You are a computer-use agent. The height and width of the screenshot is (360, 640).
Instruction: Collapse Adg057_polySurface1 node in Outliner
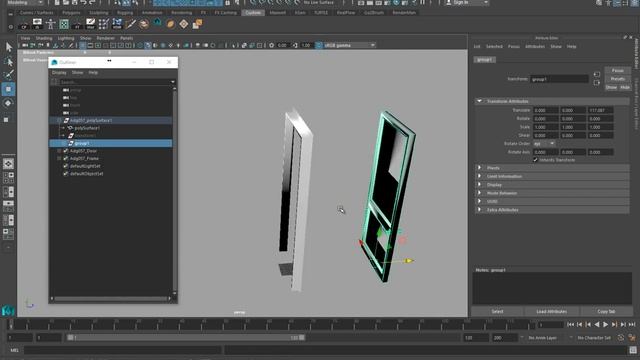tap(60, 120)
